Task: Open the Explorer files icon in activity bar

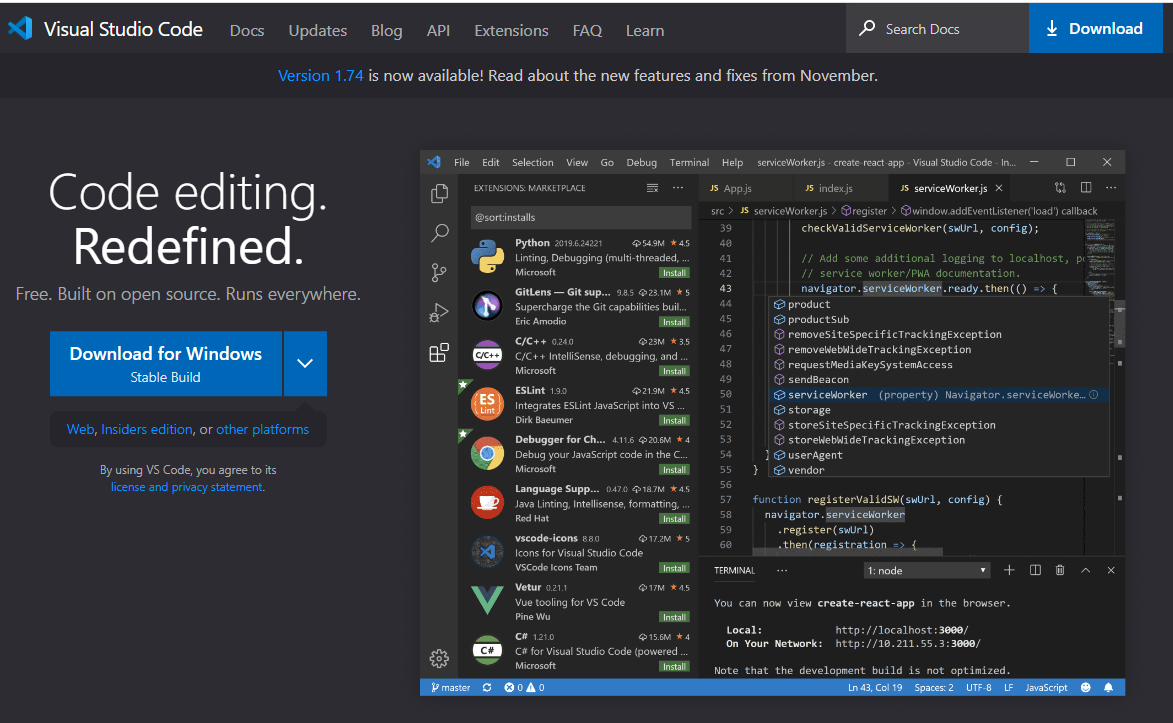Action: (439, 193)
